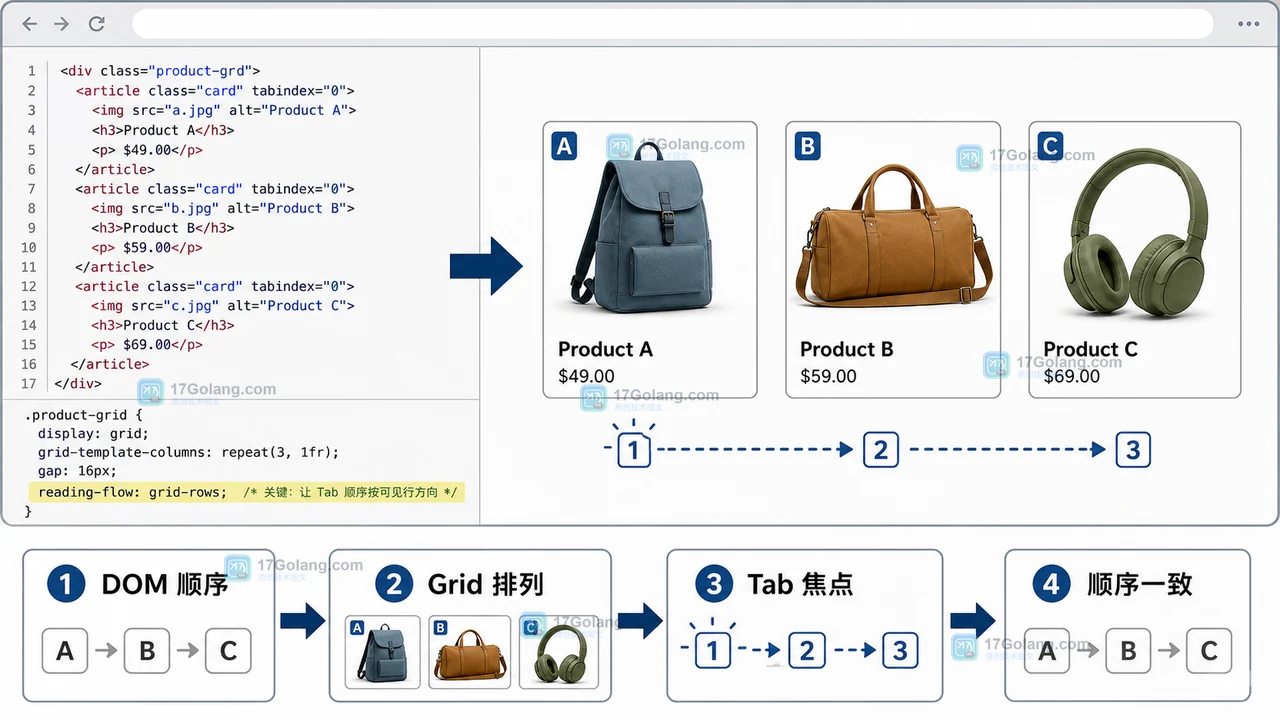Click code line <p> $49.00</p>

click(147, 150)
